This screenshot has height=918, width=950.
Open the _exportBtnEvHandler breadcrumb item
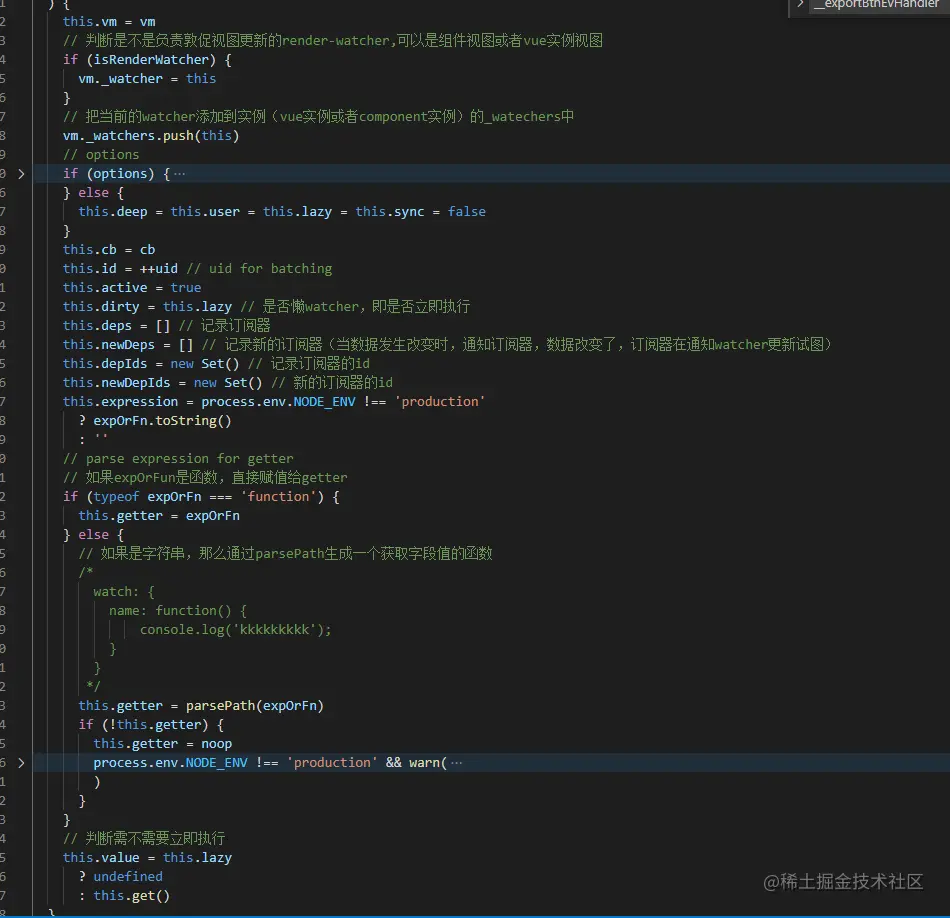[875, 5]
